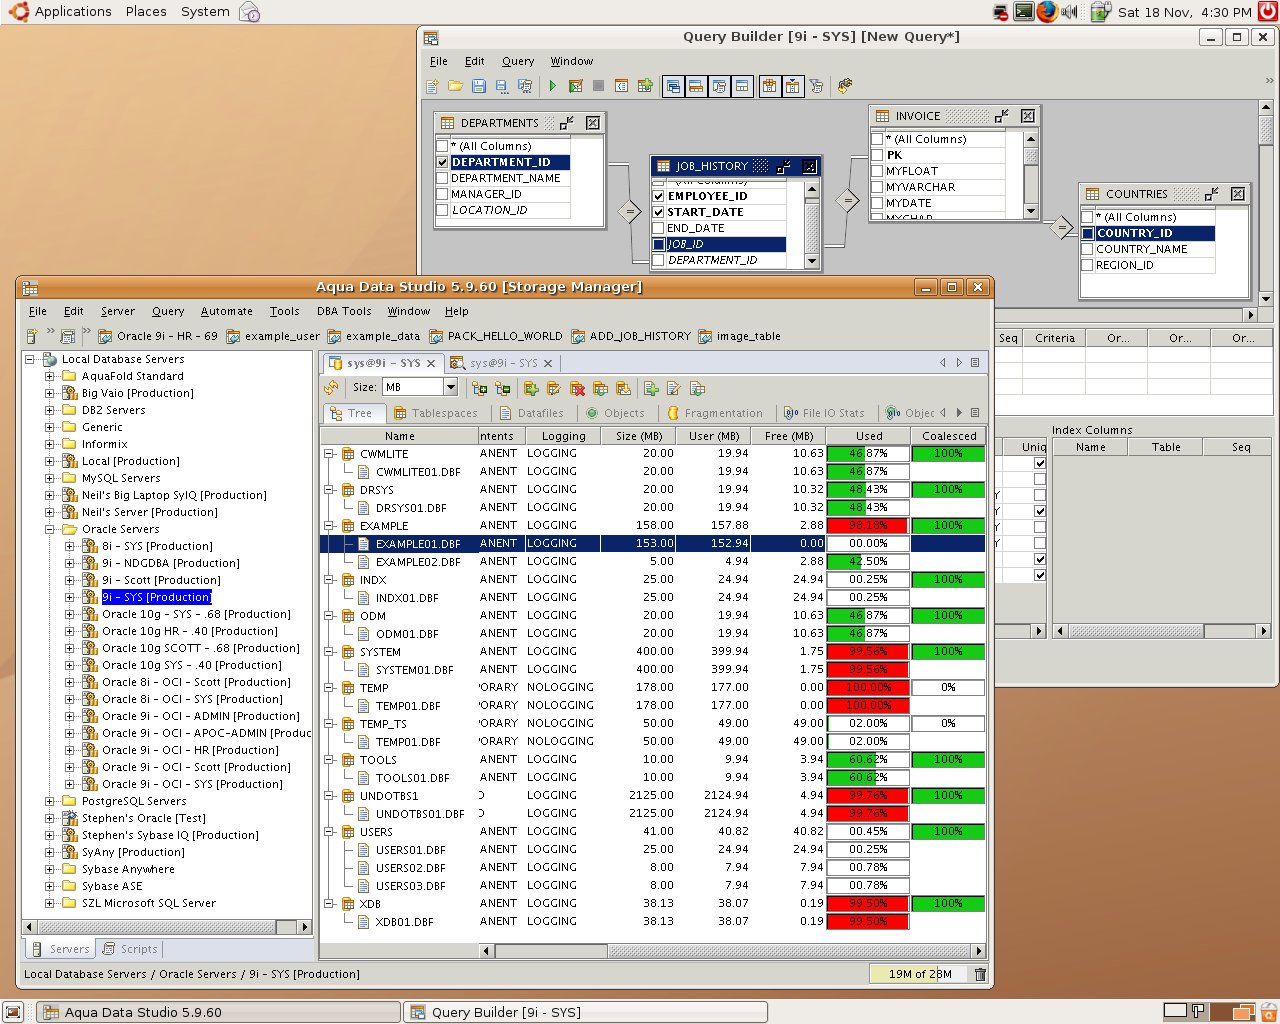Collapse the USERS tablespace row
Screen dimensions: 1280x1024
point(329,832)
